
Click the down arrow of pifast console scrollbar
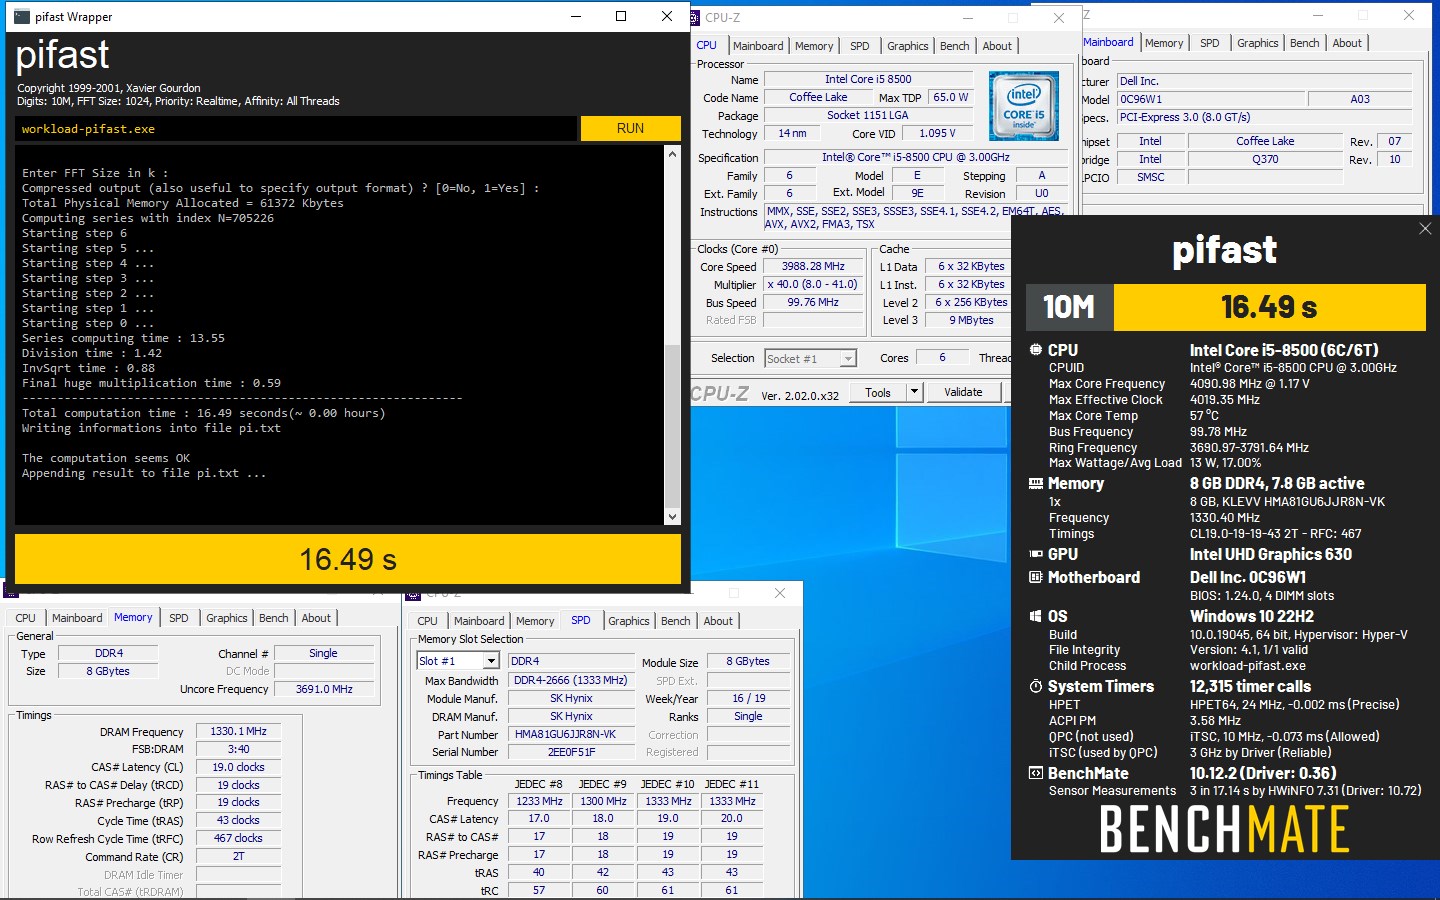tap(672, 517)
